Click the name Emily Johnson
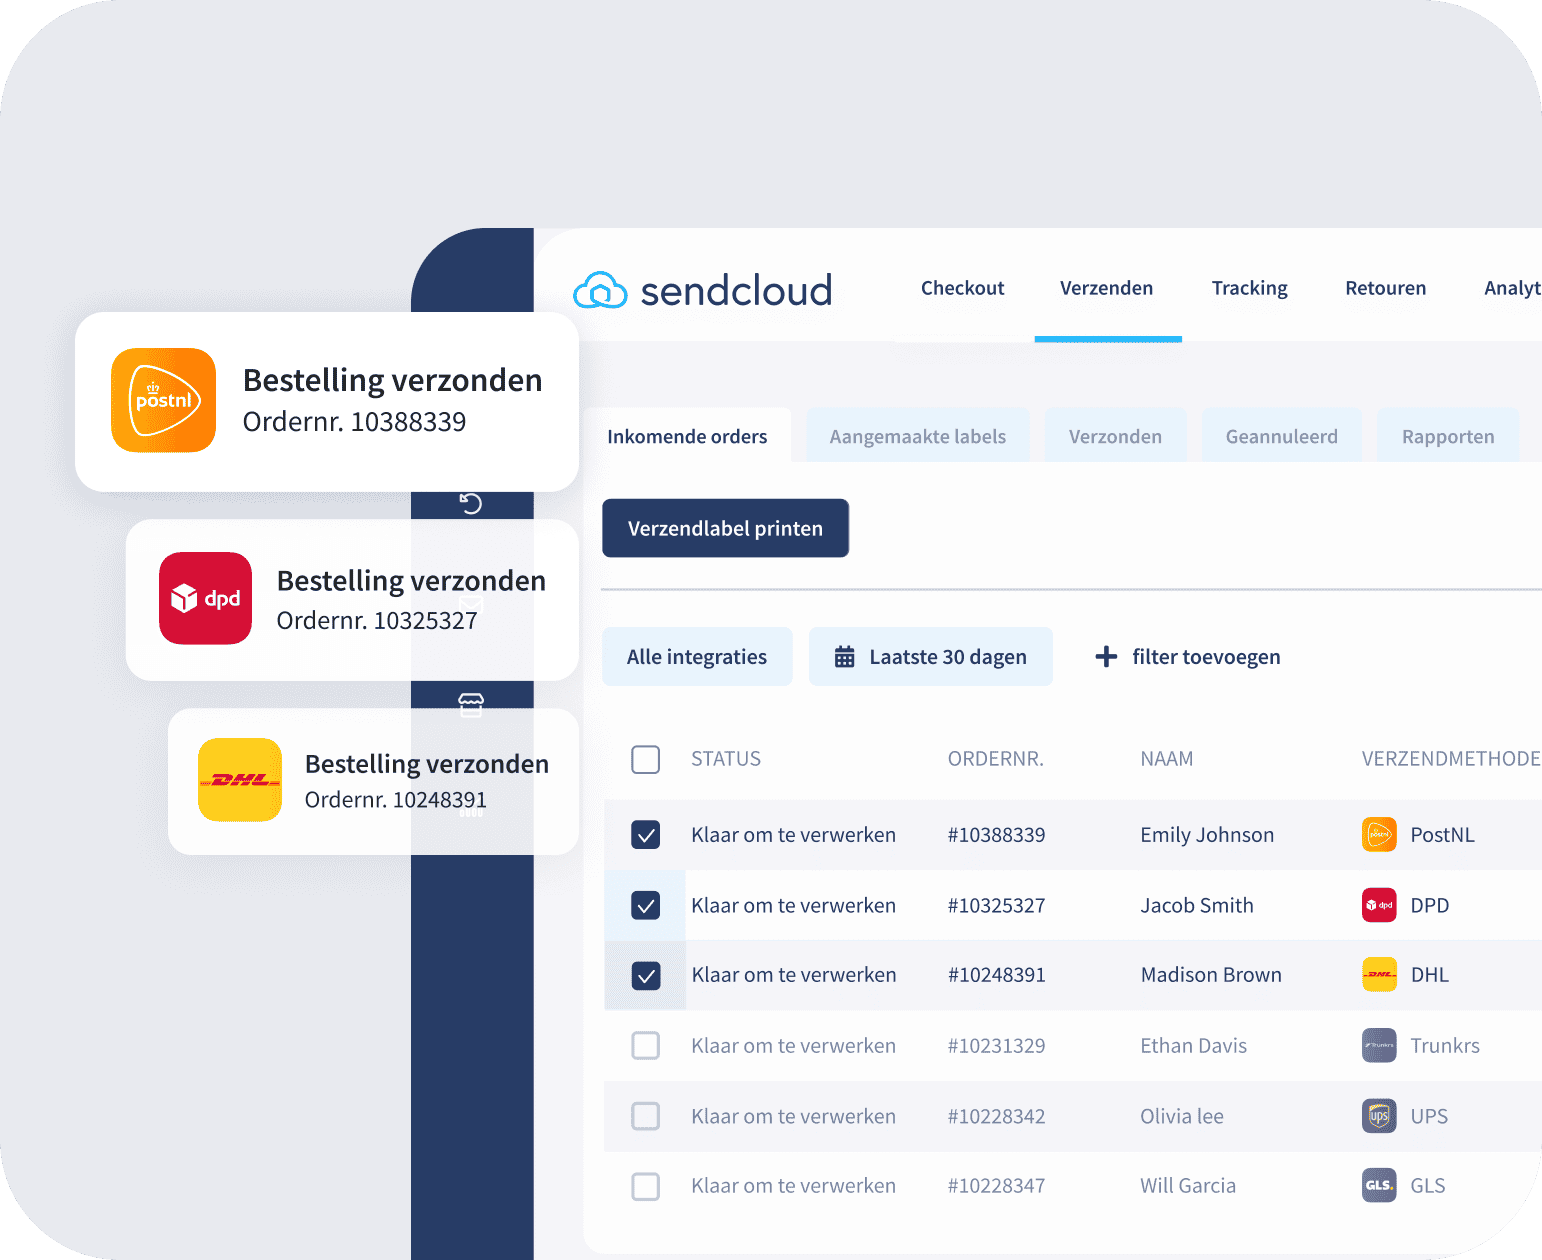This screenshot has width=1542, height=1260. point(1207,835)
